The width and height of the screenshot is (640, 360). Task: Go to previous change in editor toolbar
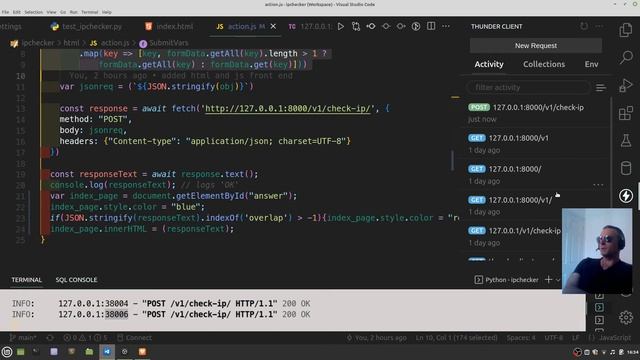click(x=371, y=27)
